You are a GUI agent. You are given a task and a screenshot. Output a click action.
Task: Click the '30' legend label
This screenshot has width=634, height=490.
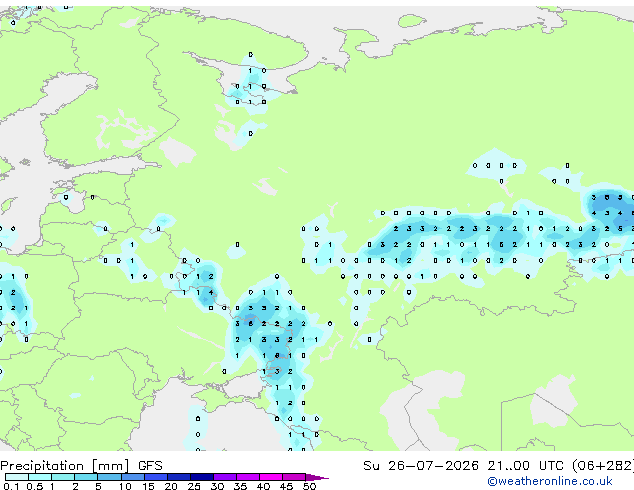click(x=217, y=486)
